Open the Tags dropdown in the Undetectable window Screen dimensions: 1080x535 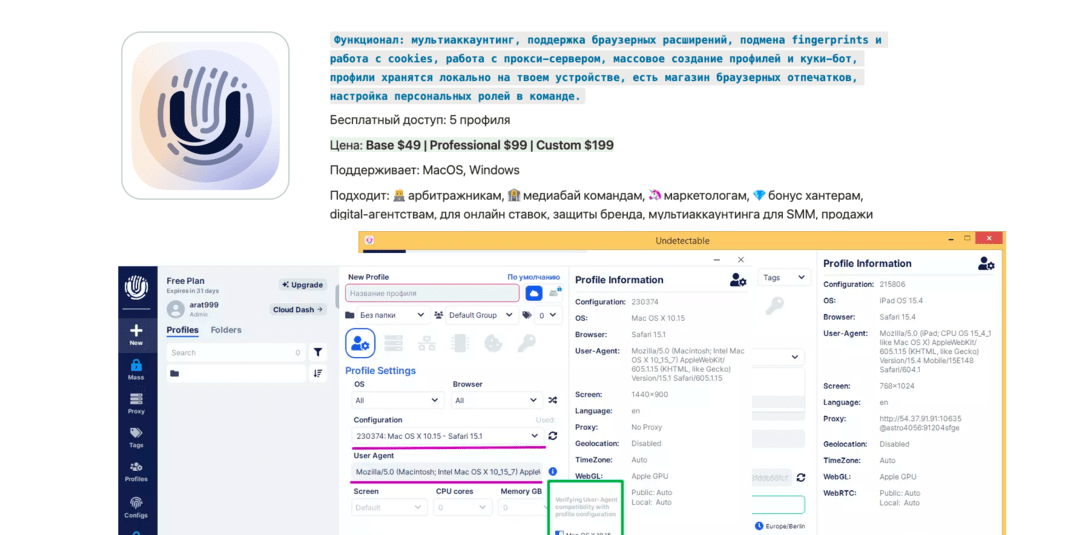click(784, 277)
